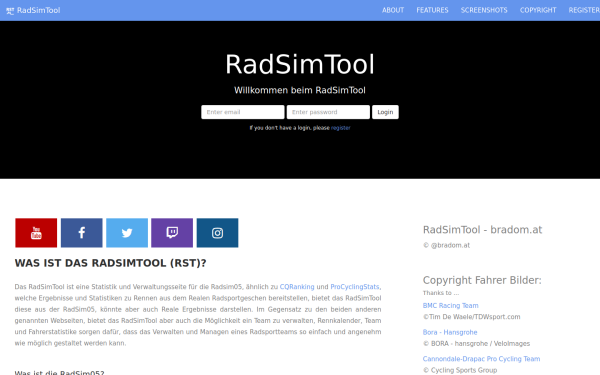
Task: Click 'Willkommen beim RadSimTool' subtitle
Action: tap(300, 90)
